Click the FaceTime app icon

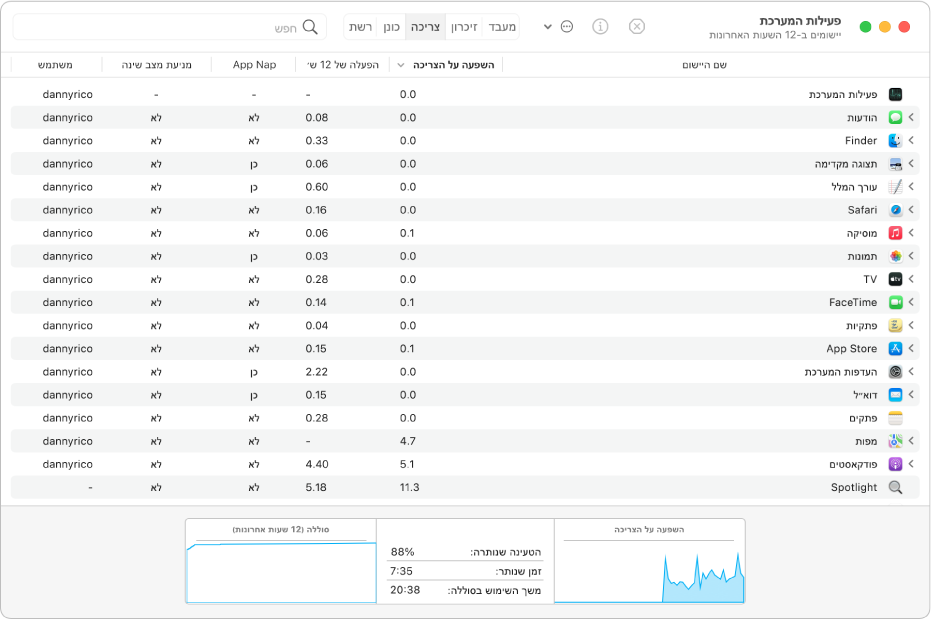click(895, 303)
